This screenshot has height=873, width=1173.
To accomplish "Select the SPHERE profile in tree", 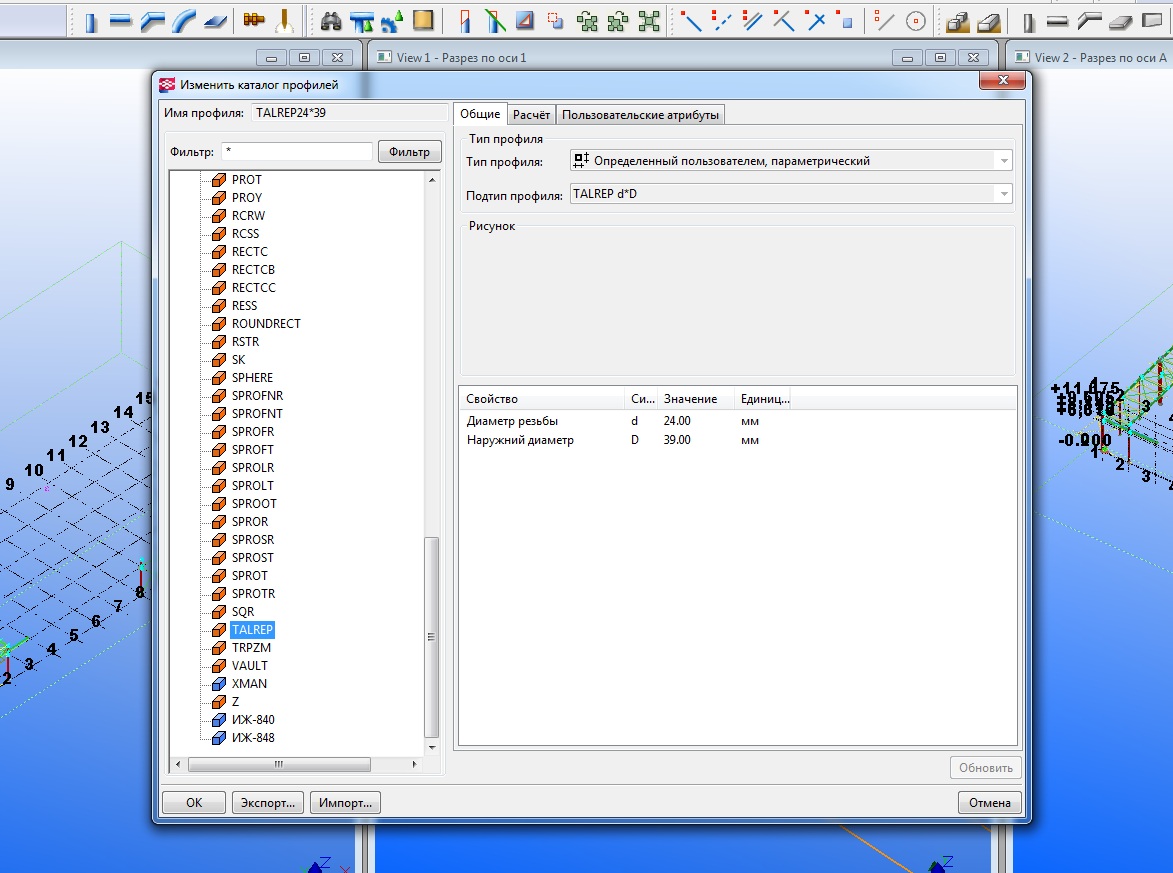I will pos(252,378).
